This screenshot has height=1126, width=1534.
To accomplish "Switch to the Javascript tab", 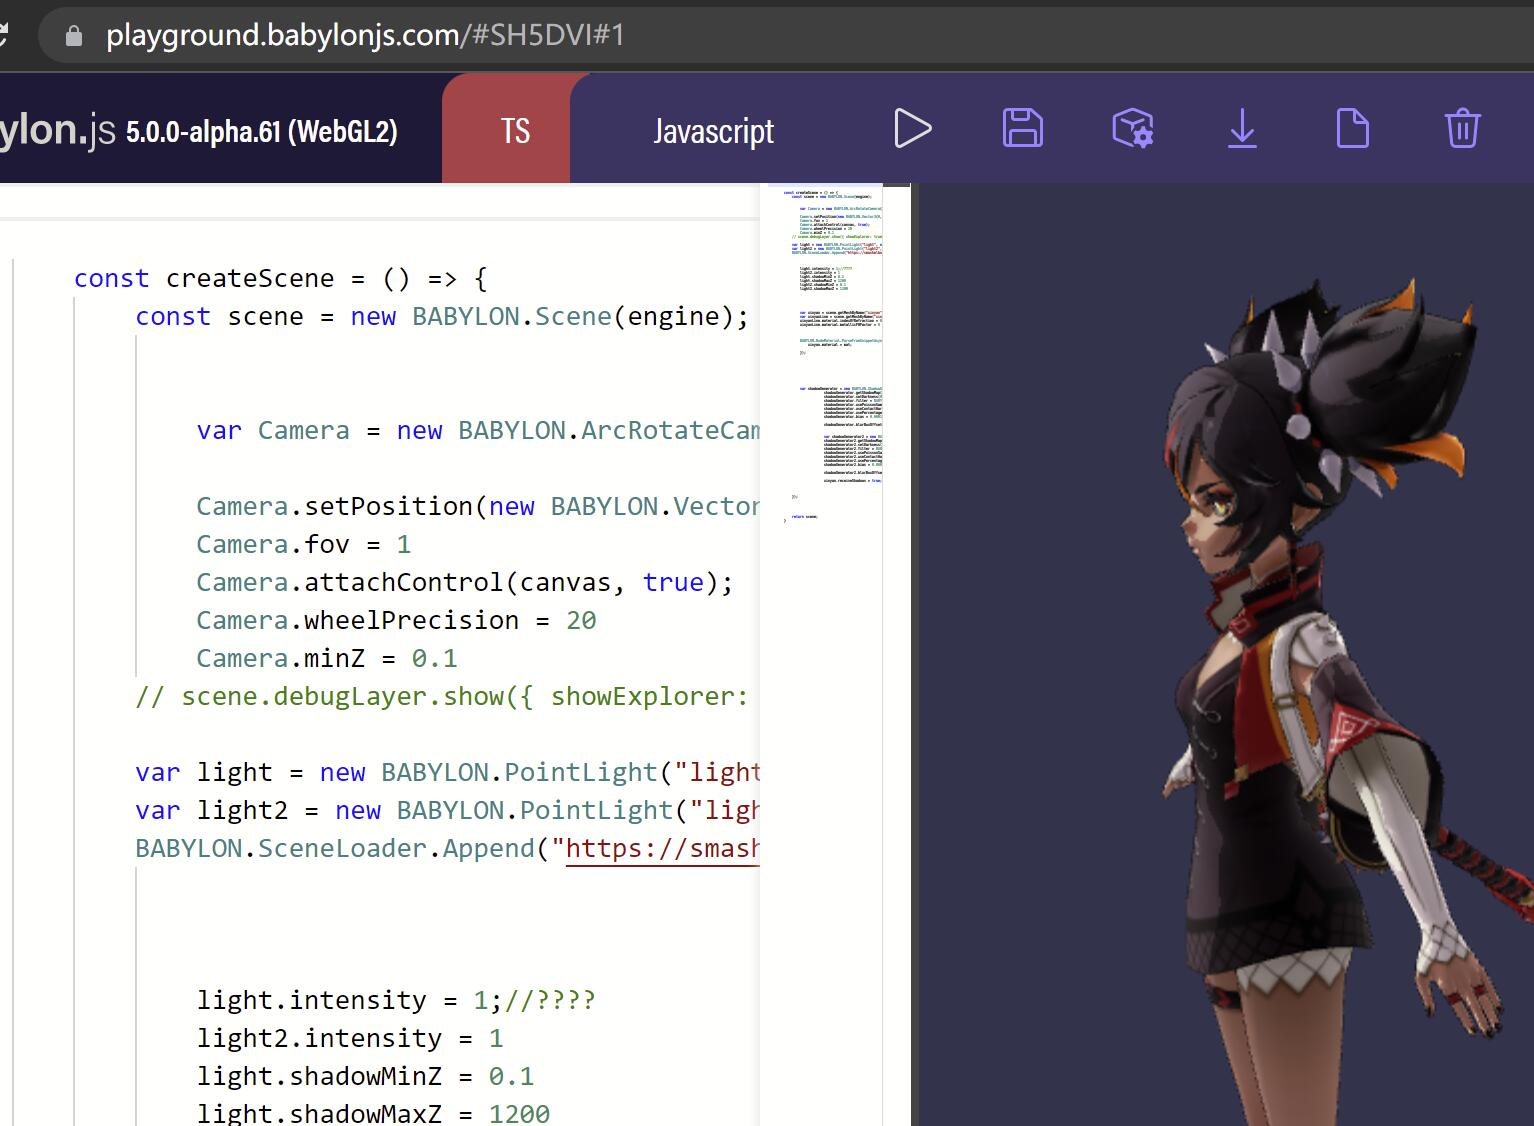I will (713, 130).
